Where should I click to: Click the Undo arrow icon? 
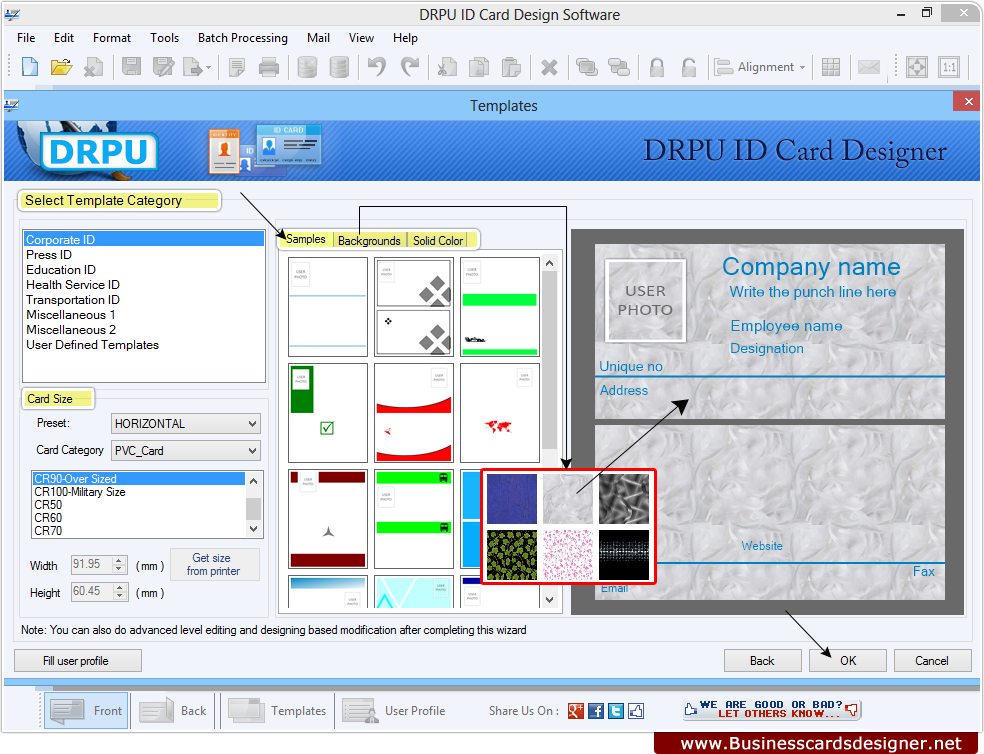click(x=377, y=67)
